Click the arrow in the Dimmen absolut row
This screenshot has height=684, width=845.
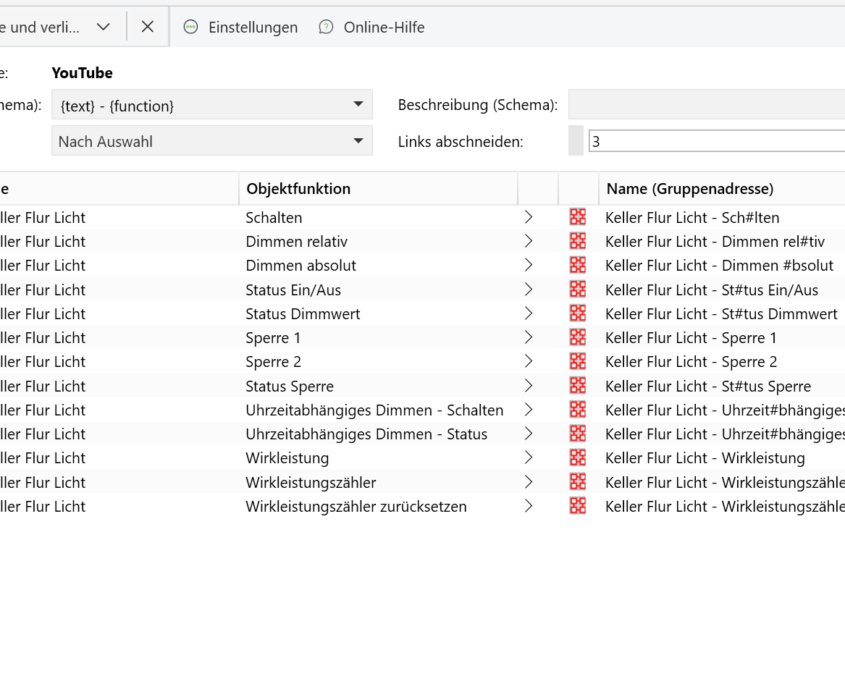click(528, 265)
